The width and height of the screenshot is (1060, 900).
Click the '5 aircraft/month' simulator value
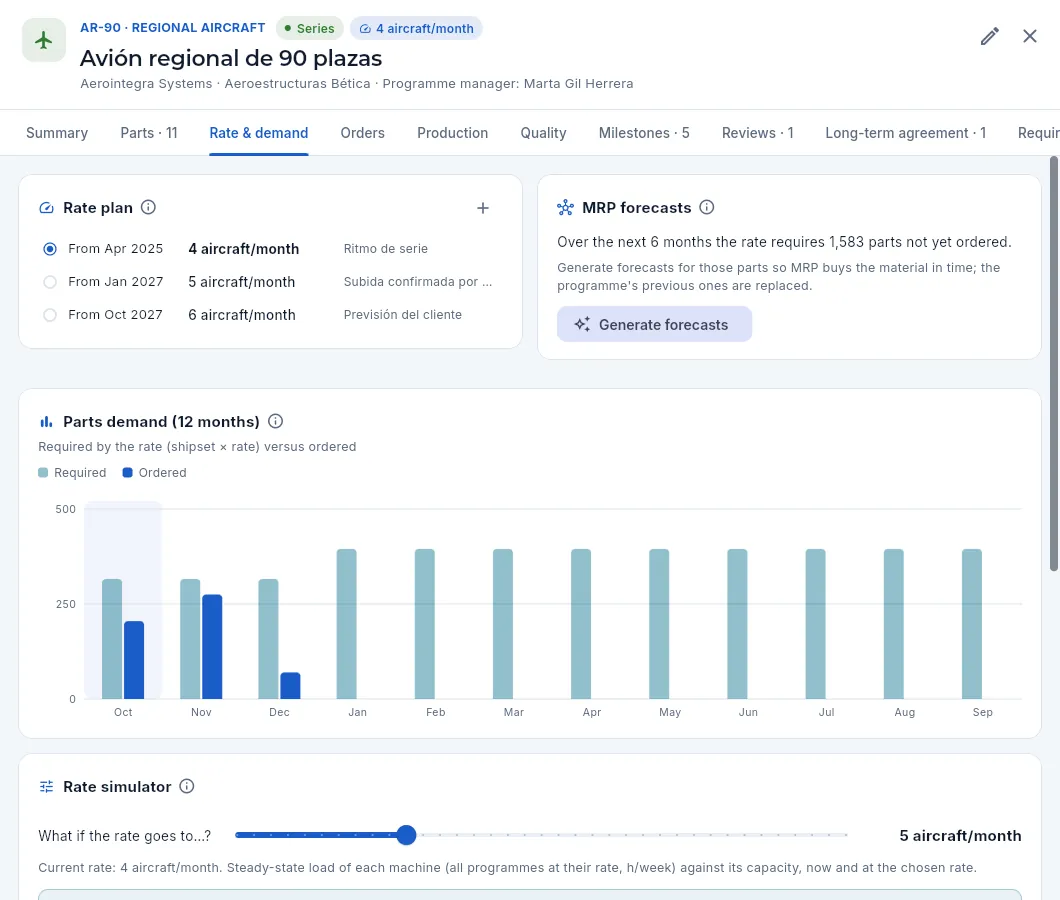[960, 836]
